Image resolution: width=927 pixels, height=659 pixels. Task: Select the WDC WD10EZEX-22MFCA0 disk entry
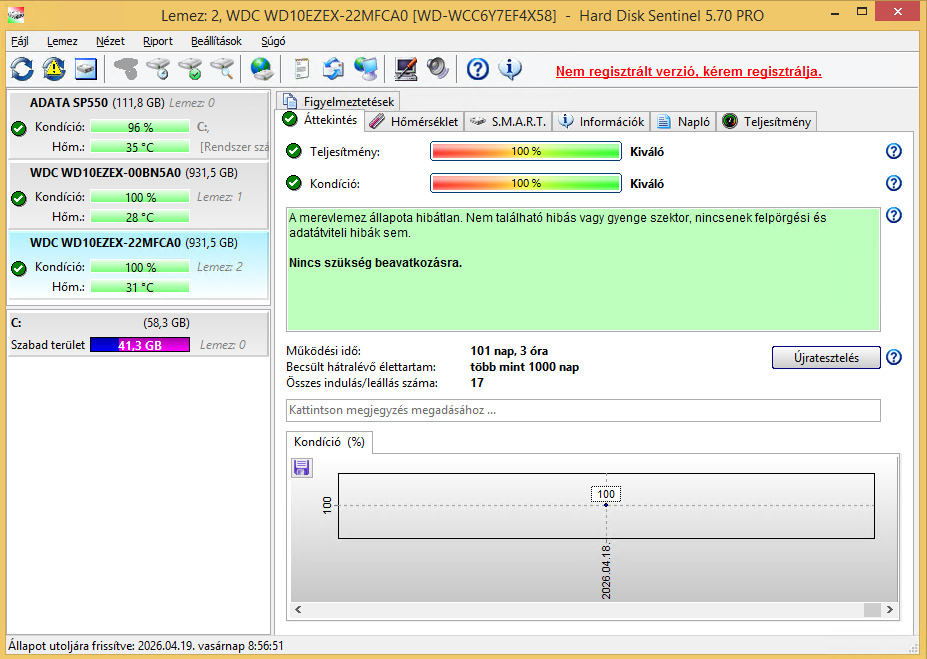[x=138, y=265]
